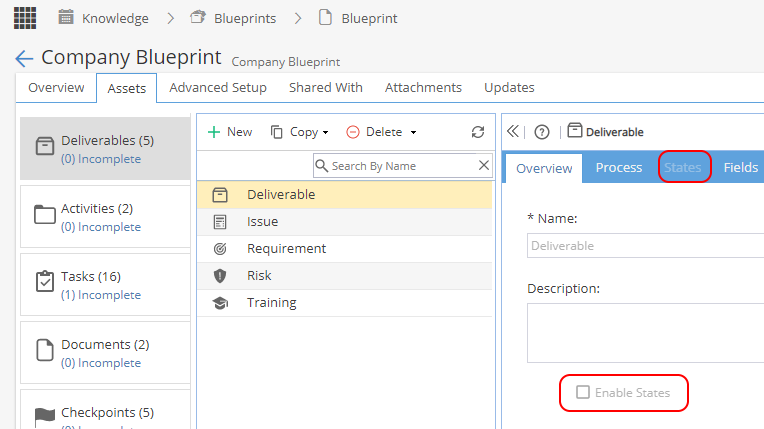
Task: Select the 'Risk' list row
Action: tap(345, 276)
